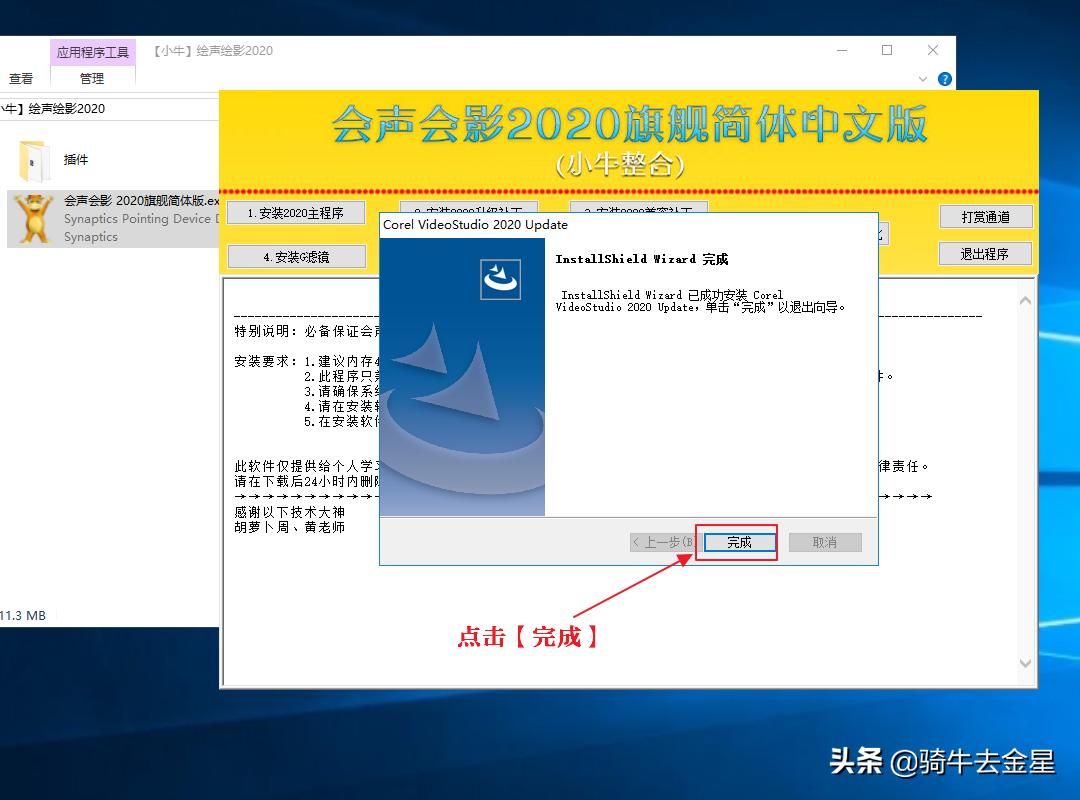Click the greyed-out 上一步 back button
Viewport: 1080px width, 800px height.
tap(663, 542)
